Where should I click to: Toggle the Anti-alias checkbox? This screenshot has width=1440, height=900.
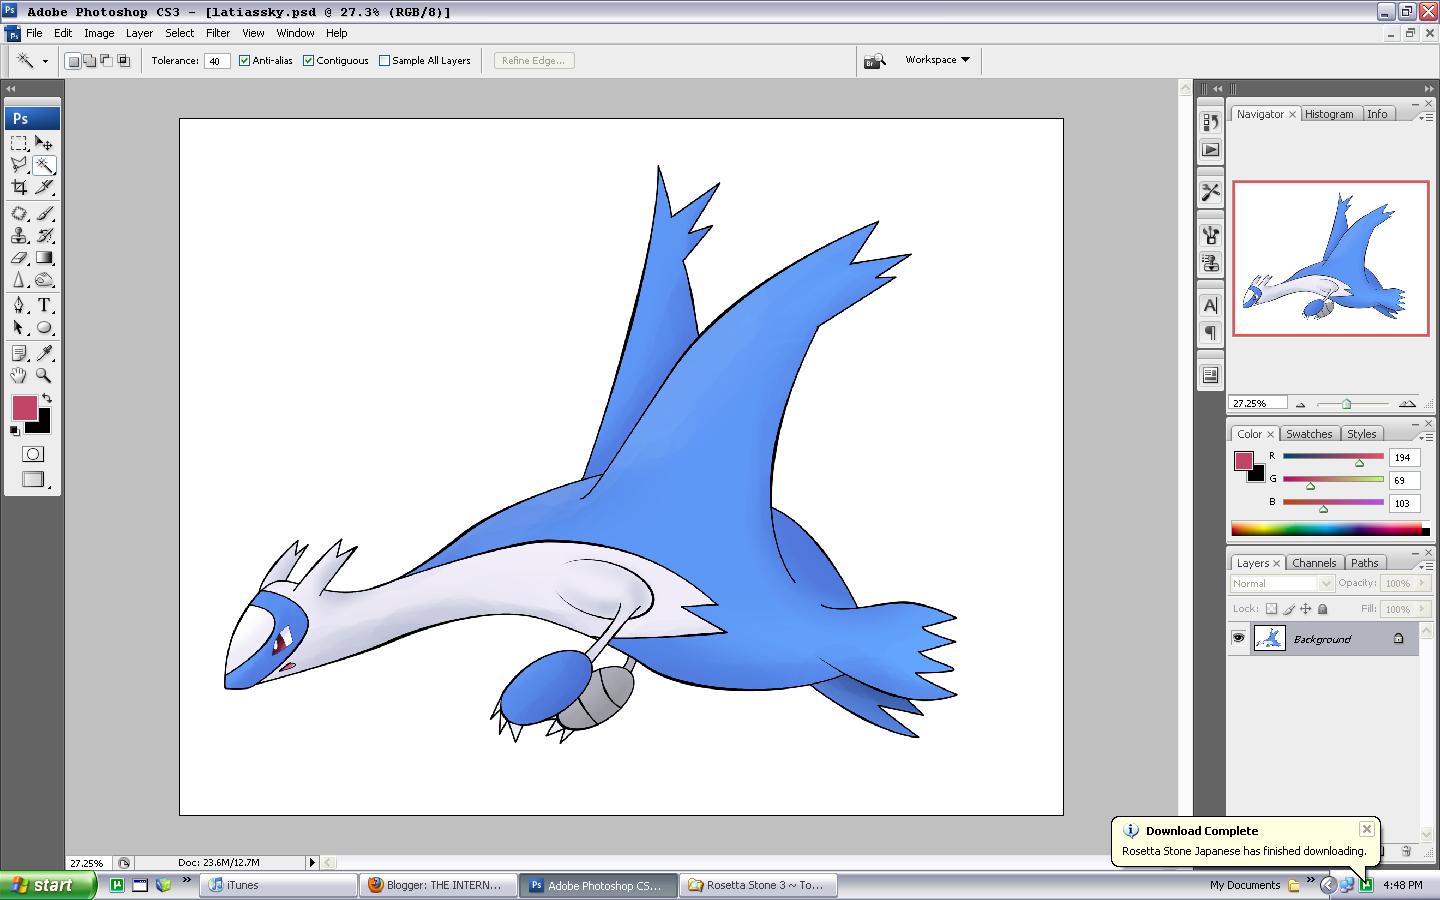(244, 61)
